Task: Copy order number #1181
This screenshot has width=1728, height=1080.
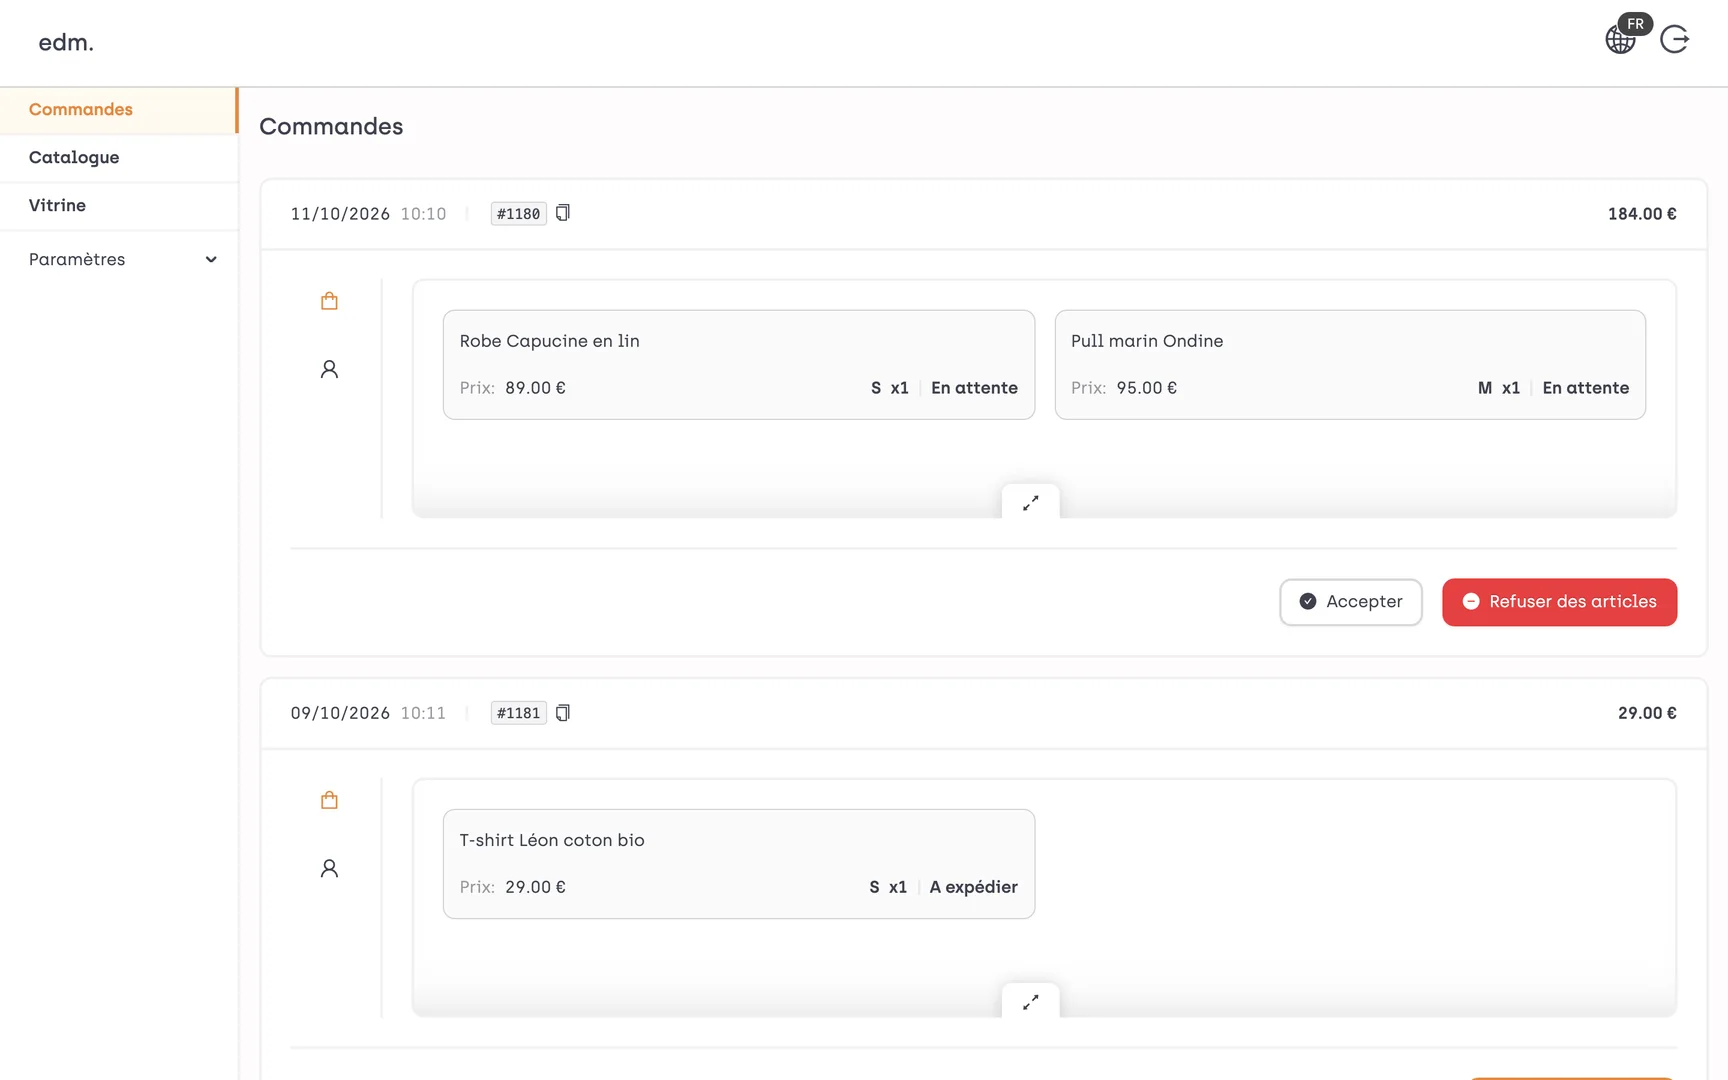Action: click(x=563, y=713)
